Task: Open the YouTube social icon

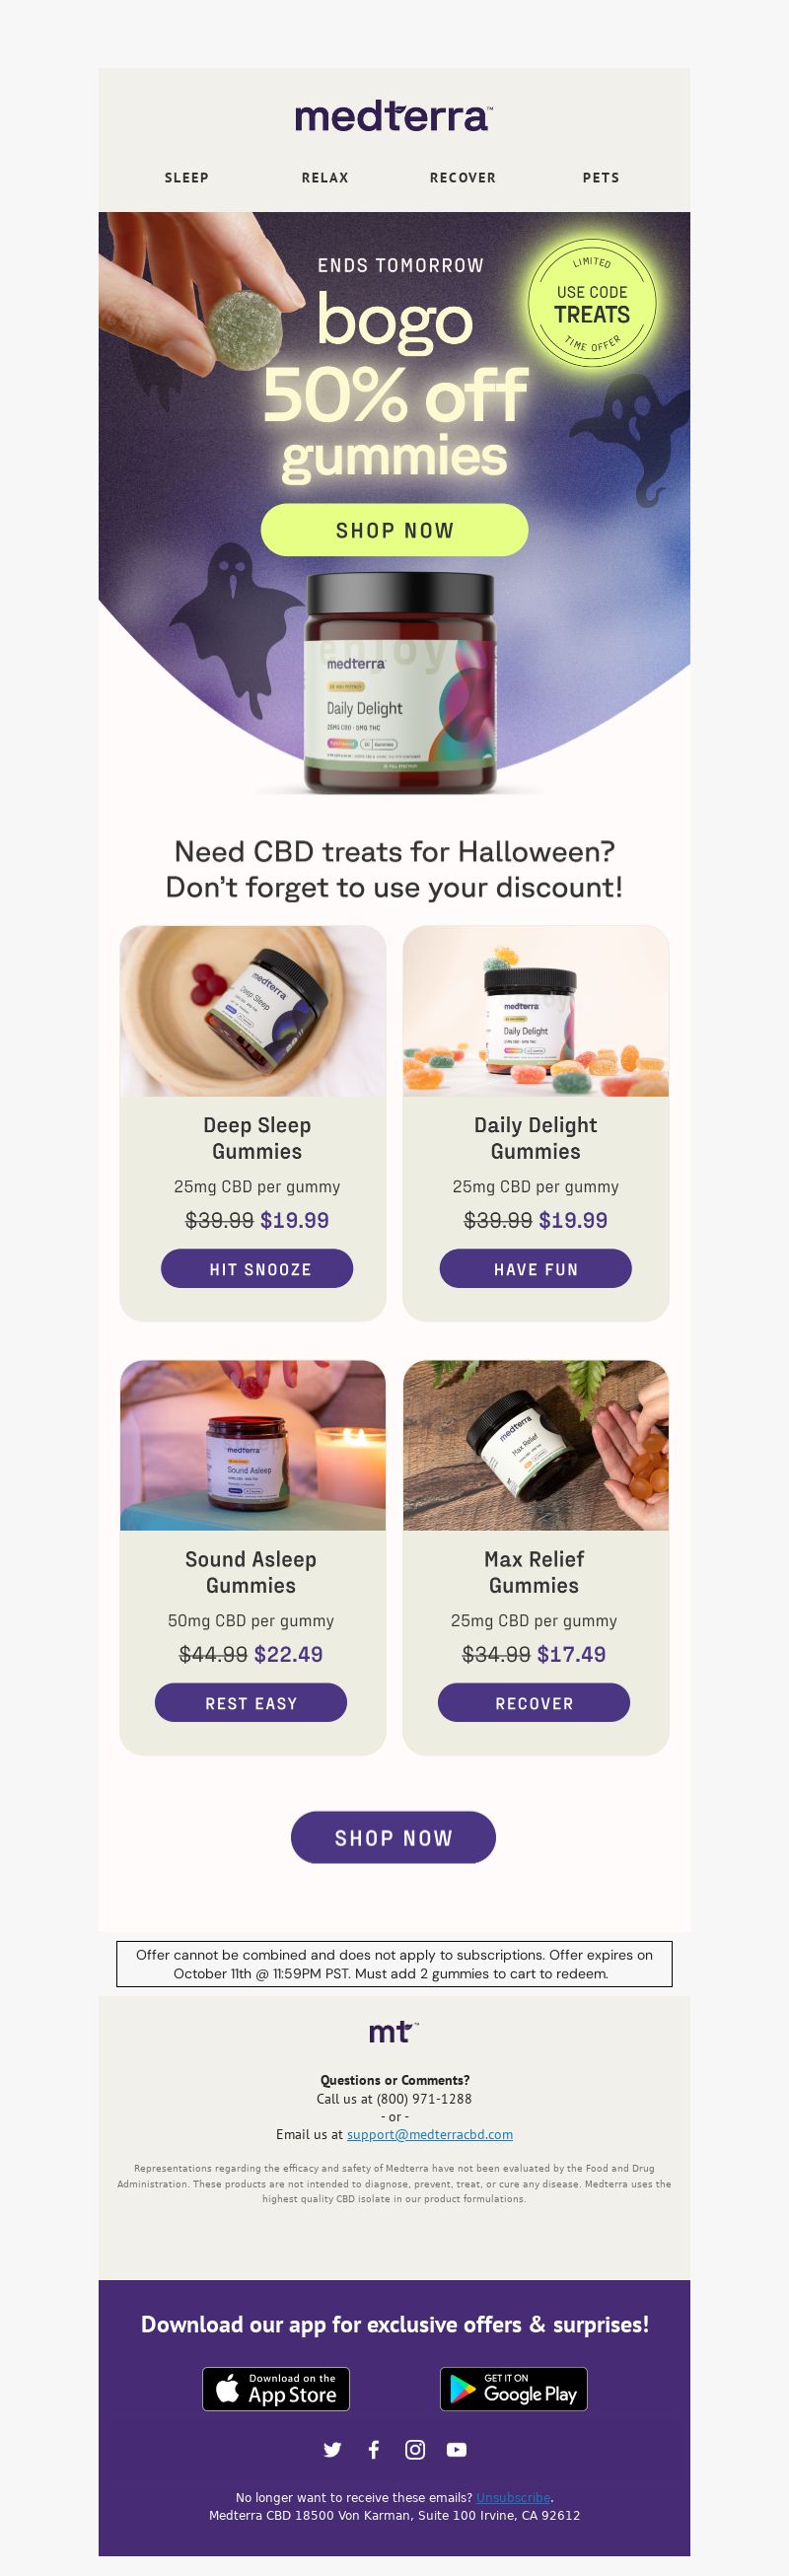Action: coord(457,2449)
